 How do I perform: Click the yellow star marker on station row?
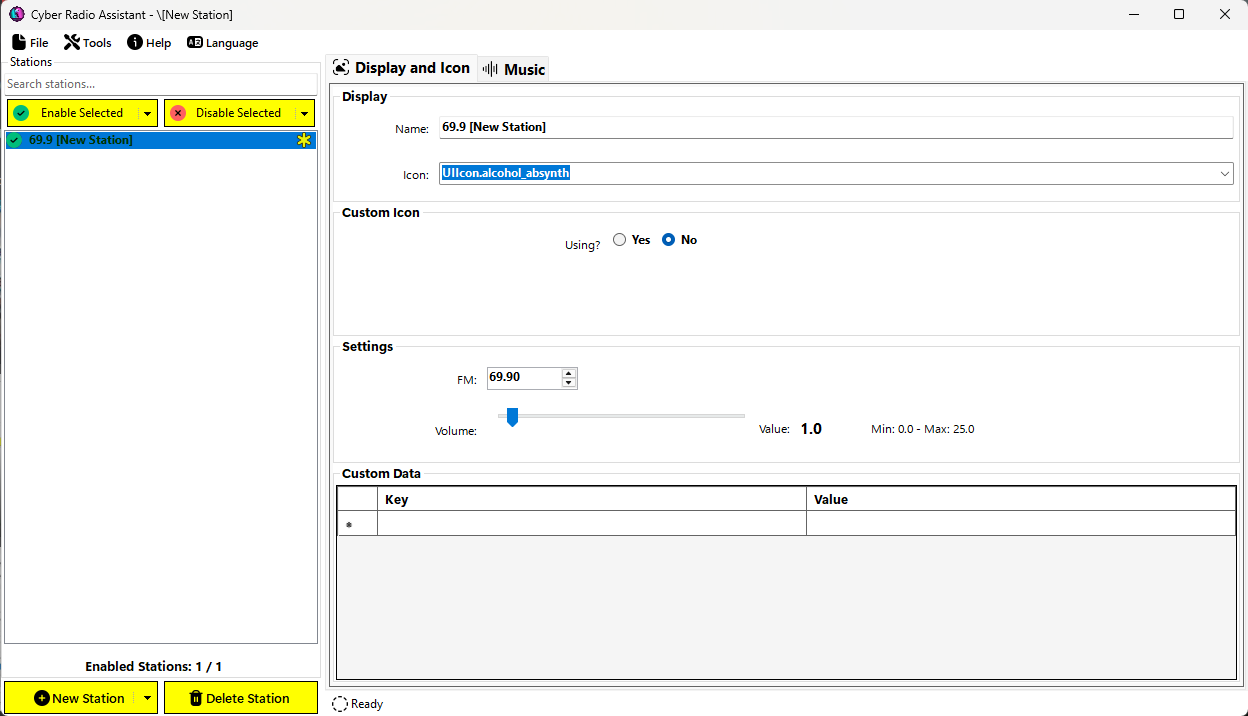(x=304, y=140)
